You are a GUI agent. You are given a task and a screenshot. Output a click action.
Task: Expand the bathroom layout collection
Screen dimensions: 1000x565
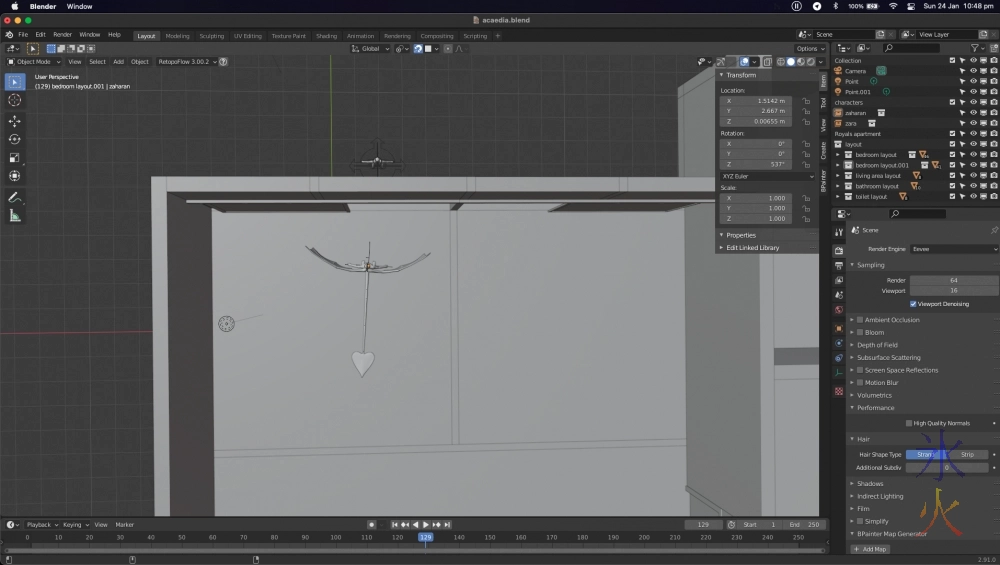point(839,186)
